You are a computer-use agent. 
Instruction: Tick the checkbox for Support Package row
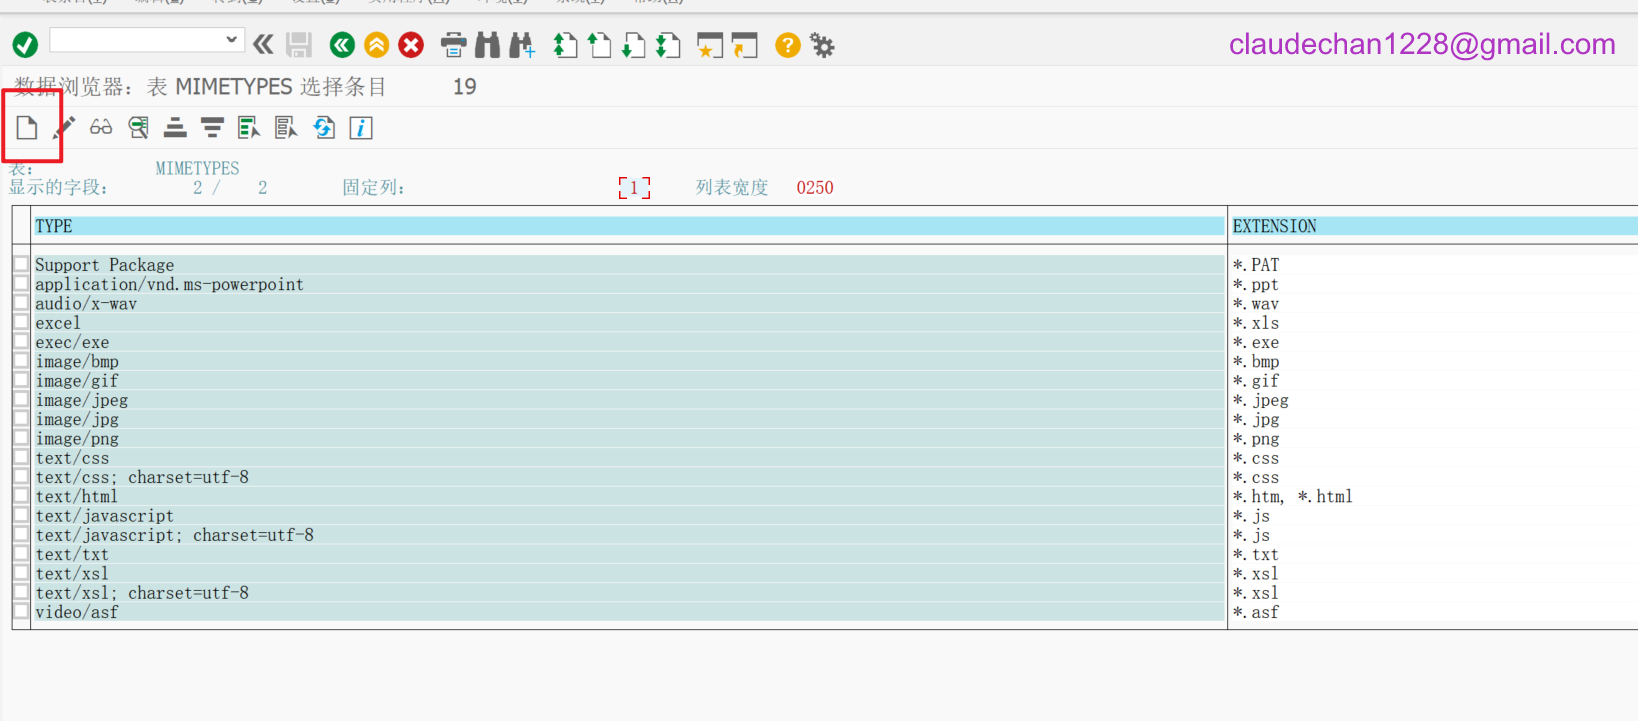[21, 264]
